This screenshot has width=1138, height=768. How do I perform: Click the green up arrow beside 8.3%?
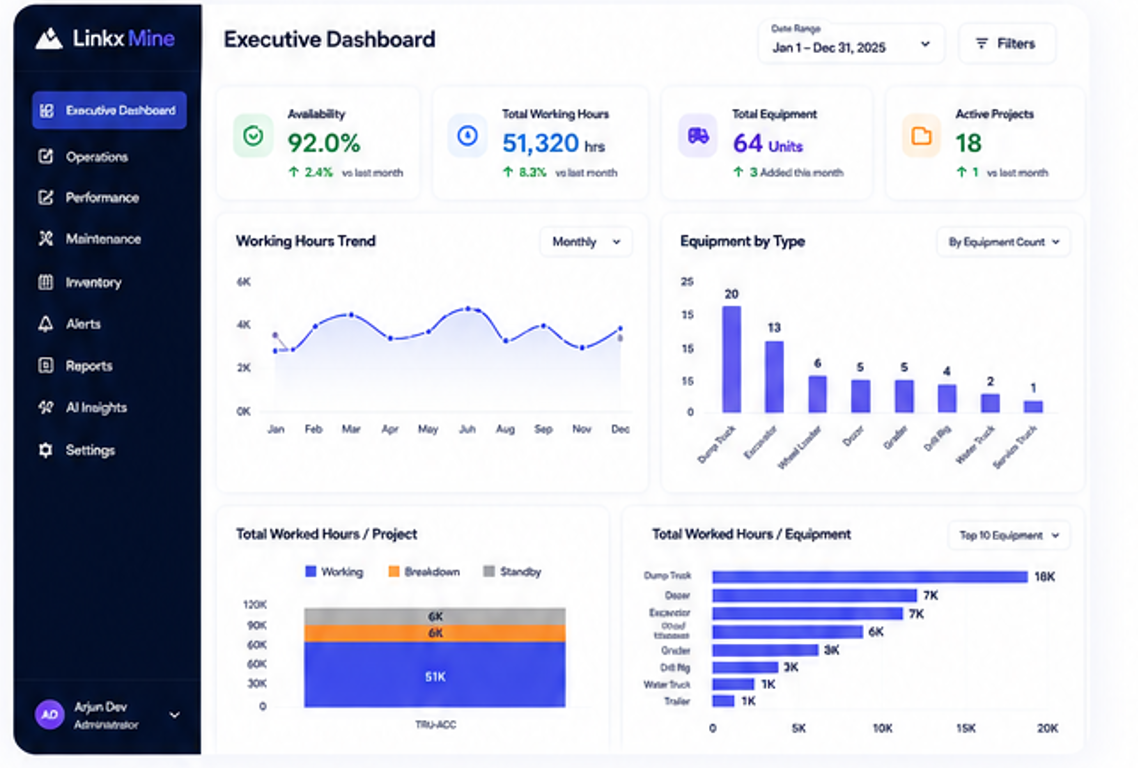click(x=508, y=172)
